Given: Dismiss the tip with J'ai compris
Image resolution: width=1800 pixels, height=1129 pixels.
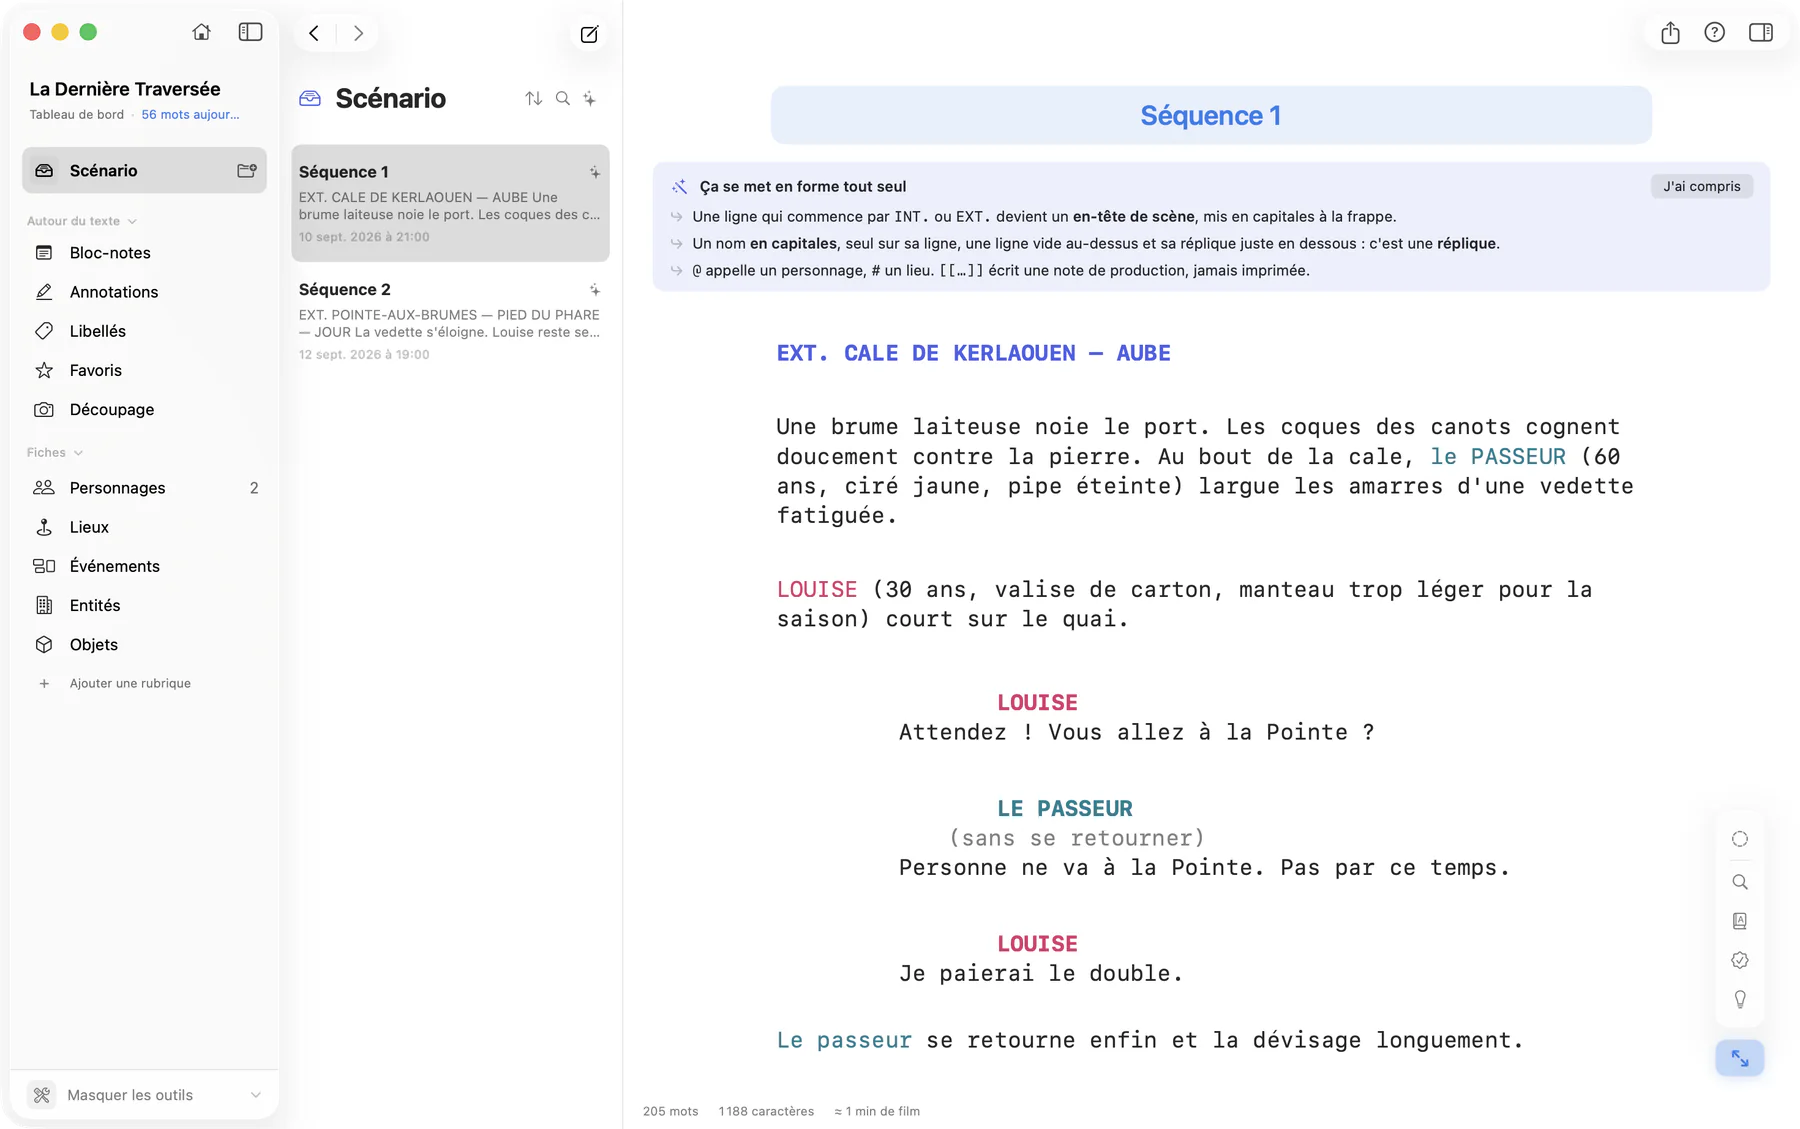Looking at the screenshot, I should [x=1701, y=186].
